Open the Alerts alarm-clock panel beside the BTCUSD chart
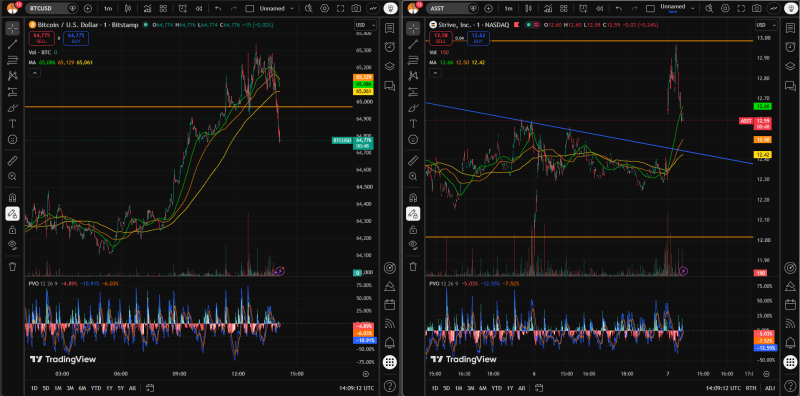This screenshot has height=396, width=800. [x=390, y=46]
